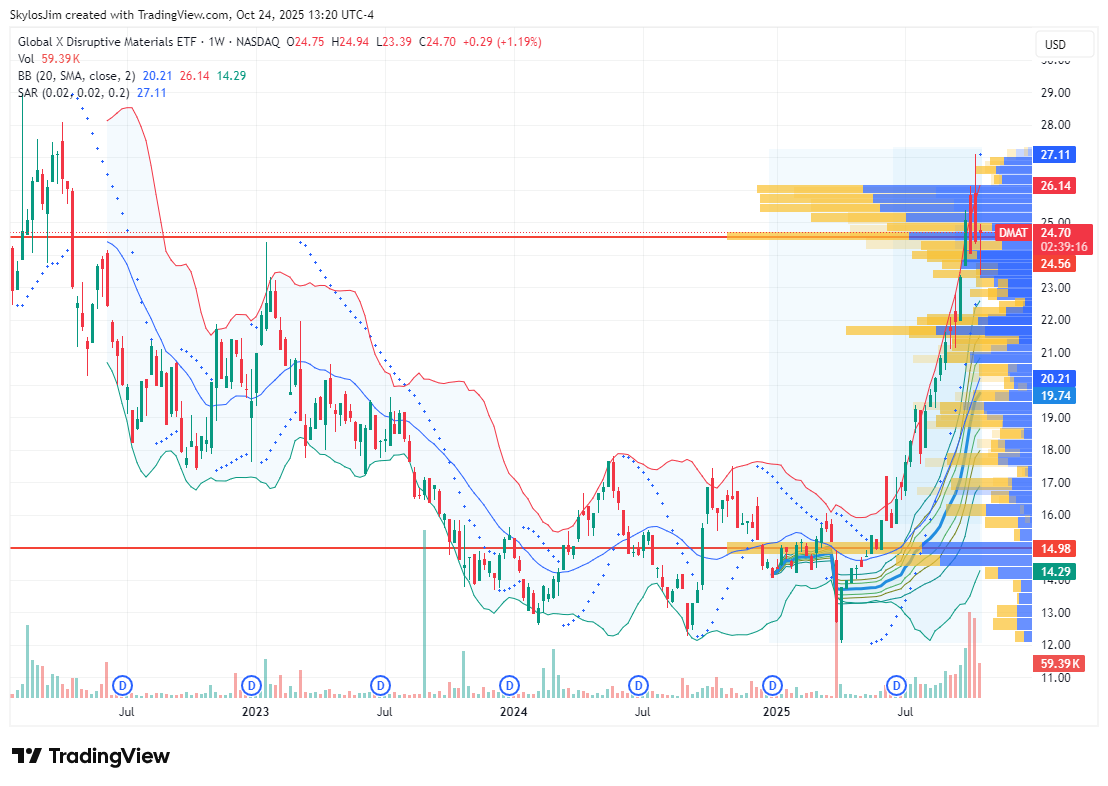This screenshot has width=1108, height=786.
Task: Select the DMAT symbol label on price axis
Action: tap(1013, 233)
